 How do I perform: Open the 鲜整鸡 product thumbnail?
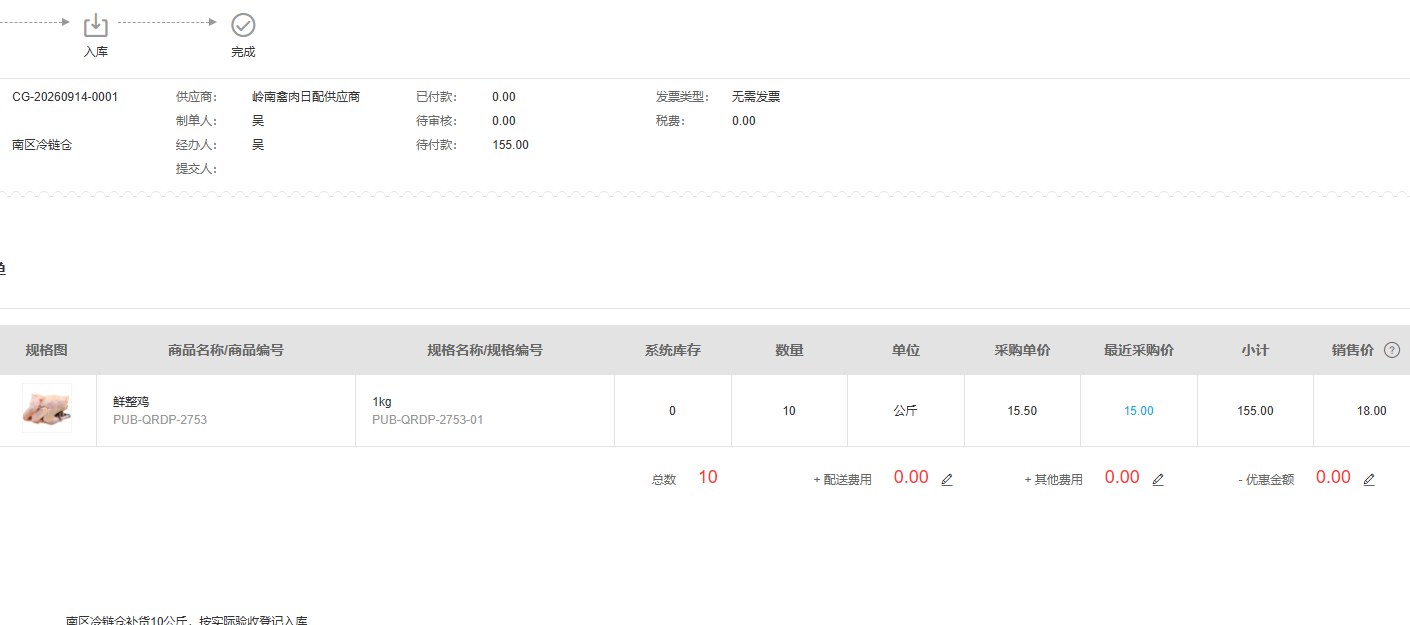tap(47, 408)
